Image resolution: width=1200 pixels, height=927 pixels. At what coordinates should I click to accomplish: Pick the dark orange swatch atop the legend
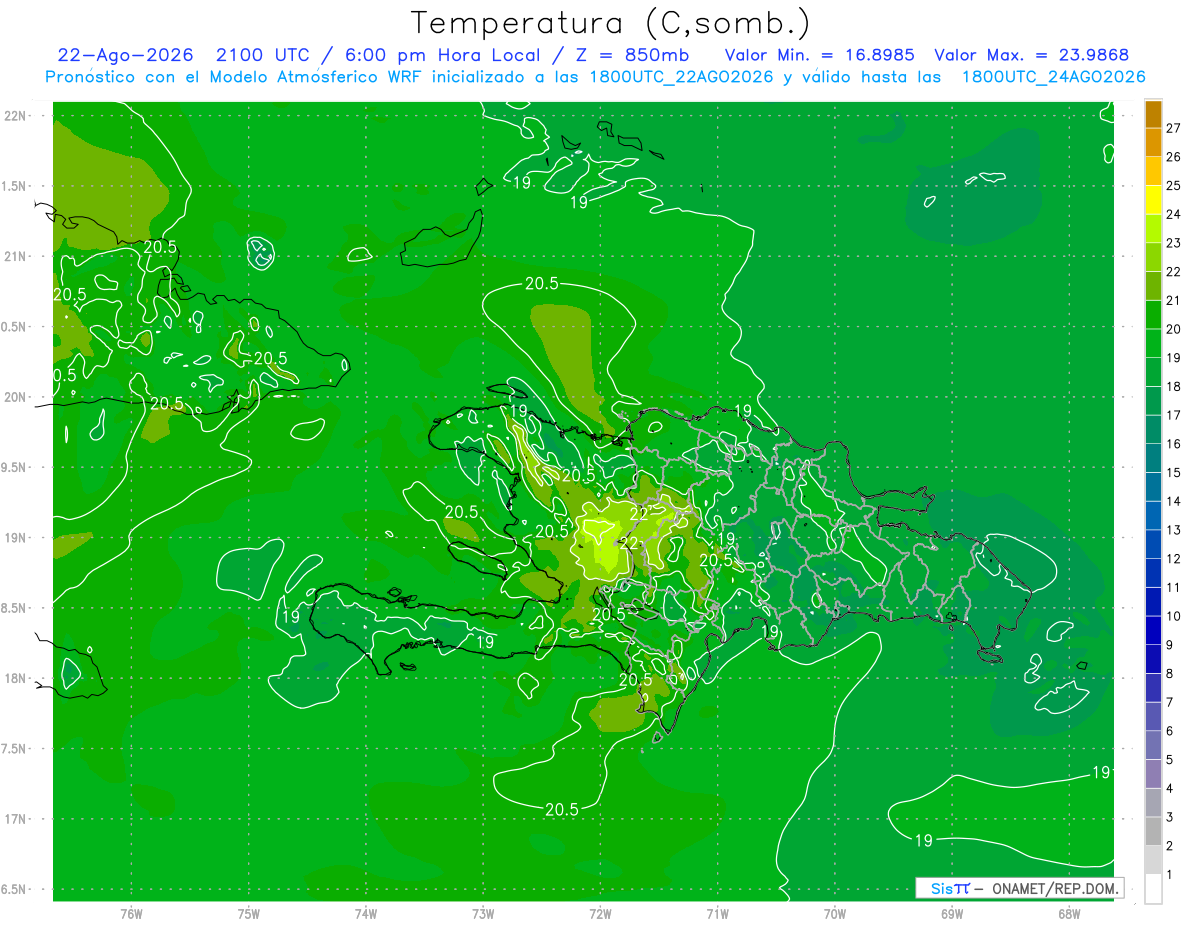(x=1153, y=114)
